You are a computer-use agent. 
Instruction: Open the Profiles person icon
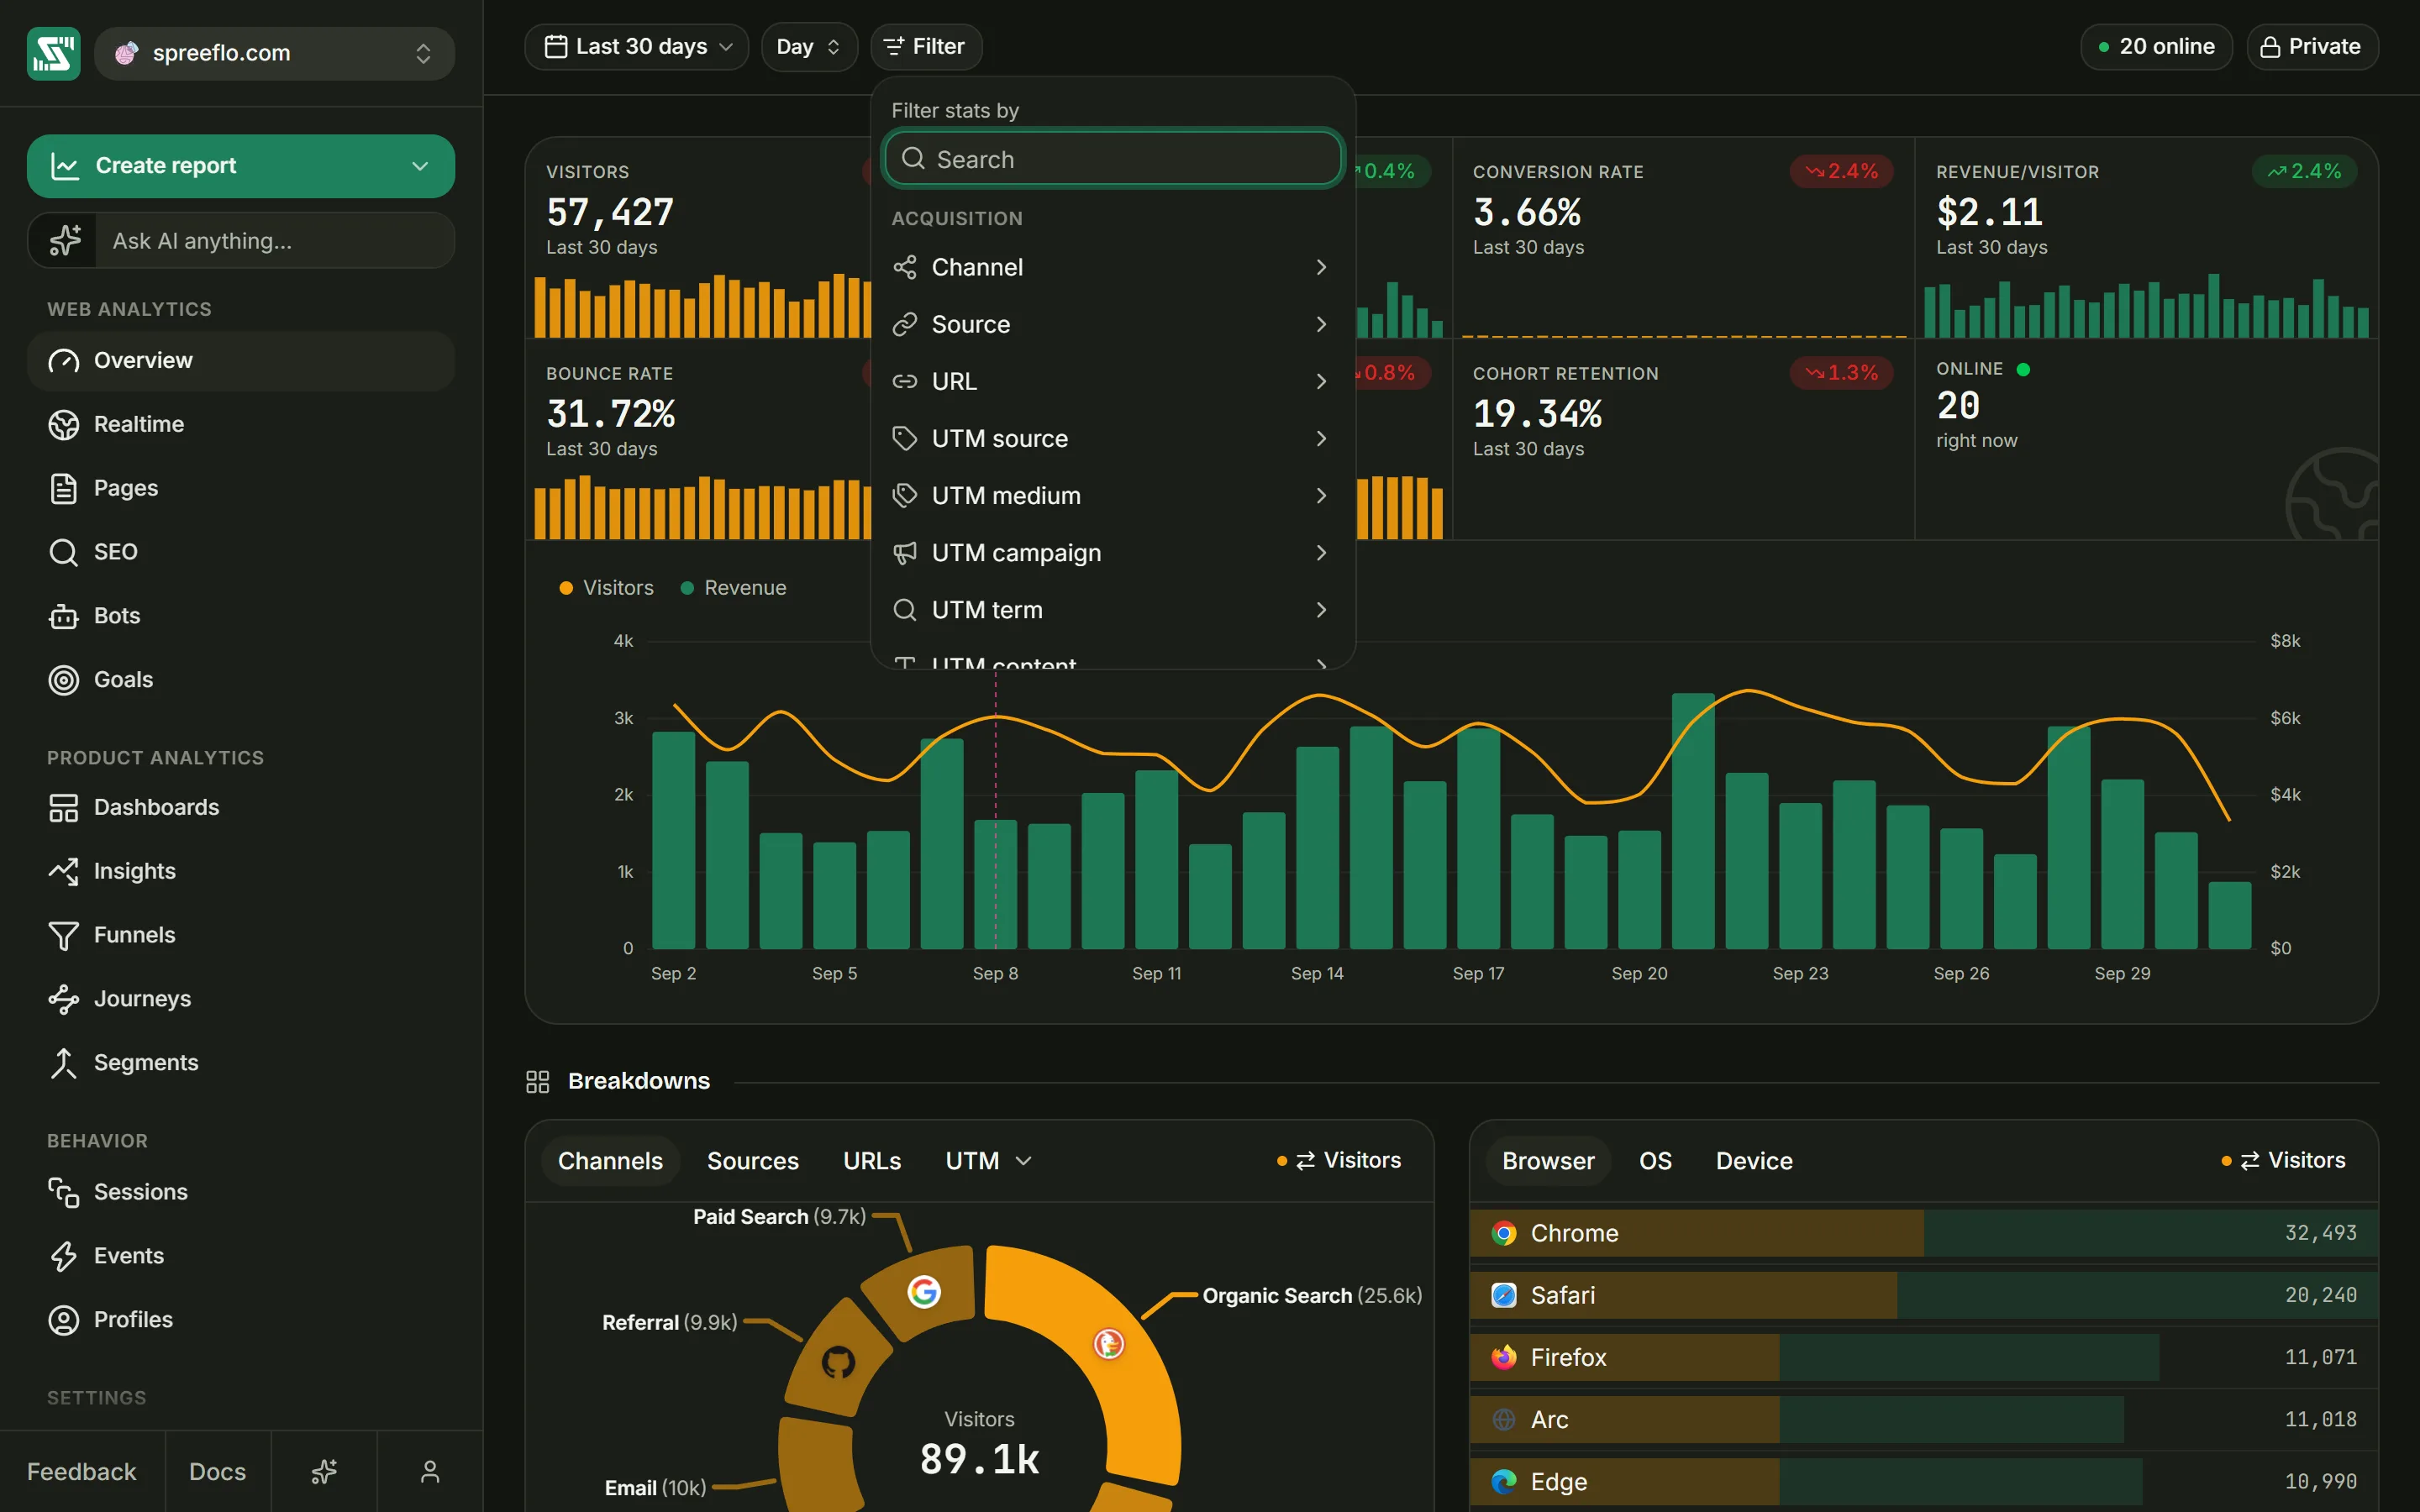point(63,1320)
